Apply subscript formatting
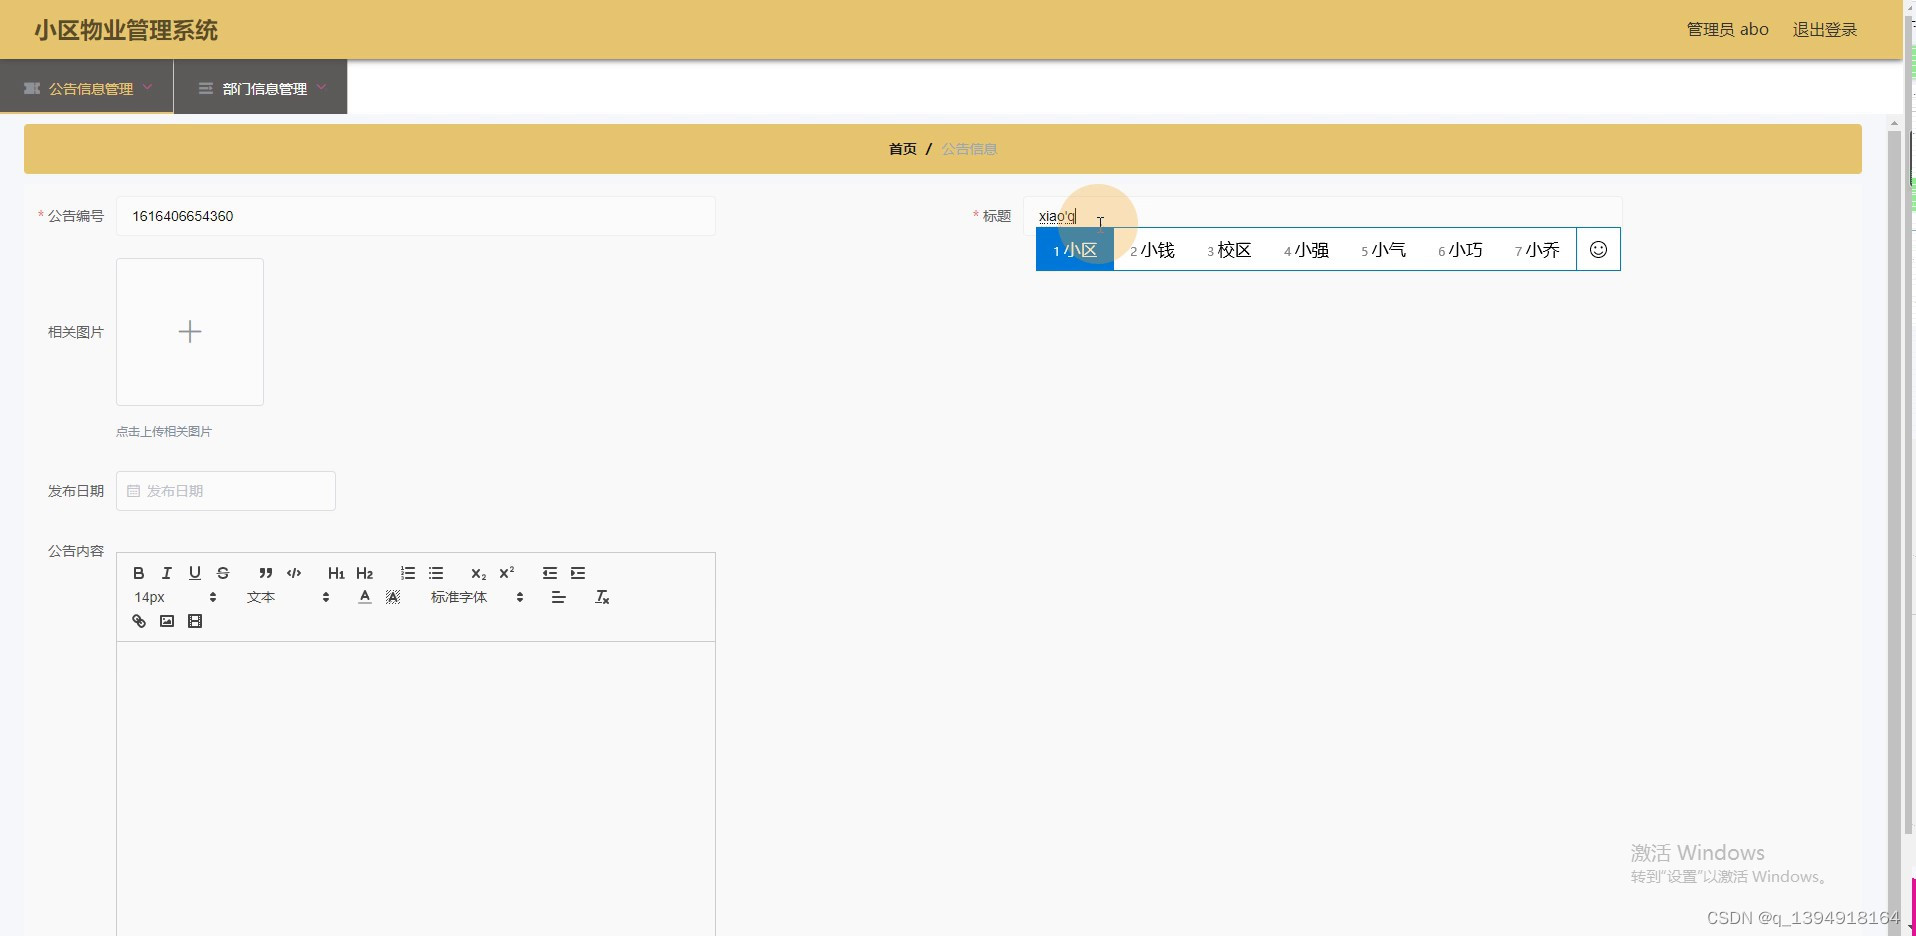Image resolution: width=1916 pixels, height=936 pixels. coord(478,573)
